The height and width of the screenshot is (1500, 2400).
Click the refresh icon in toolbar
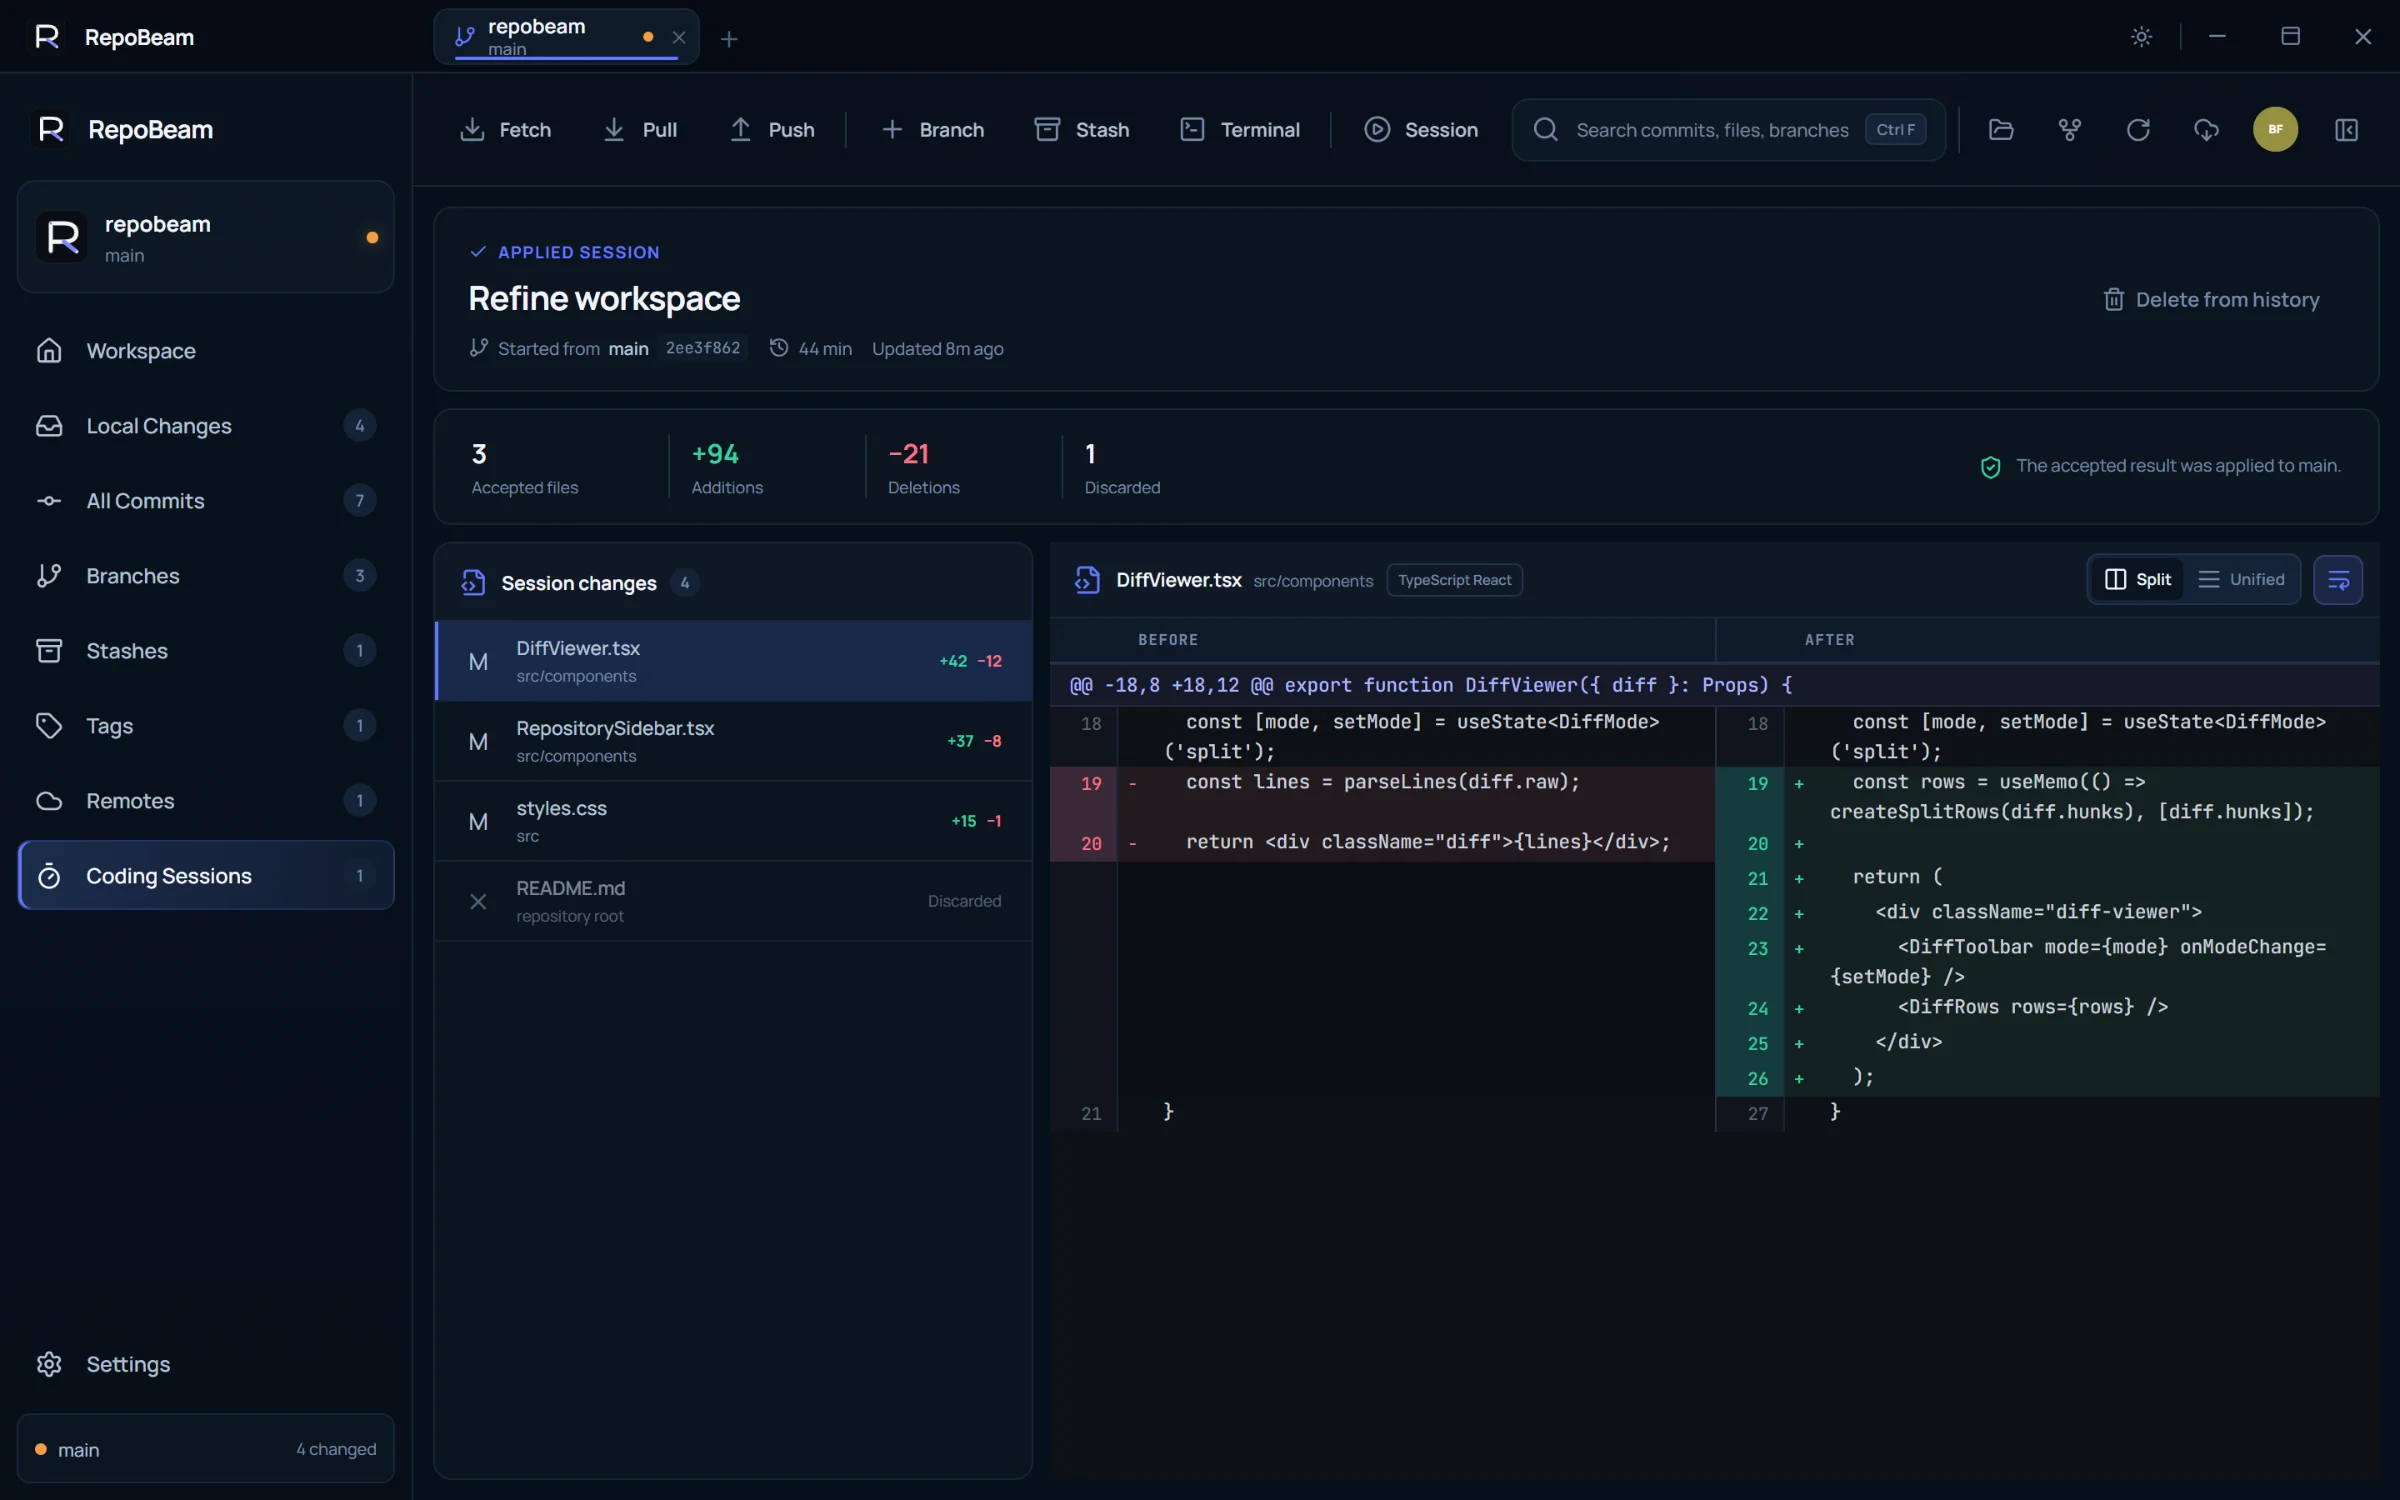tap(2138, 130)
